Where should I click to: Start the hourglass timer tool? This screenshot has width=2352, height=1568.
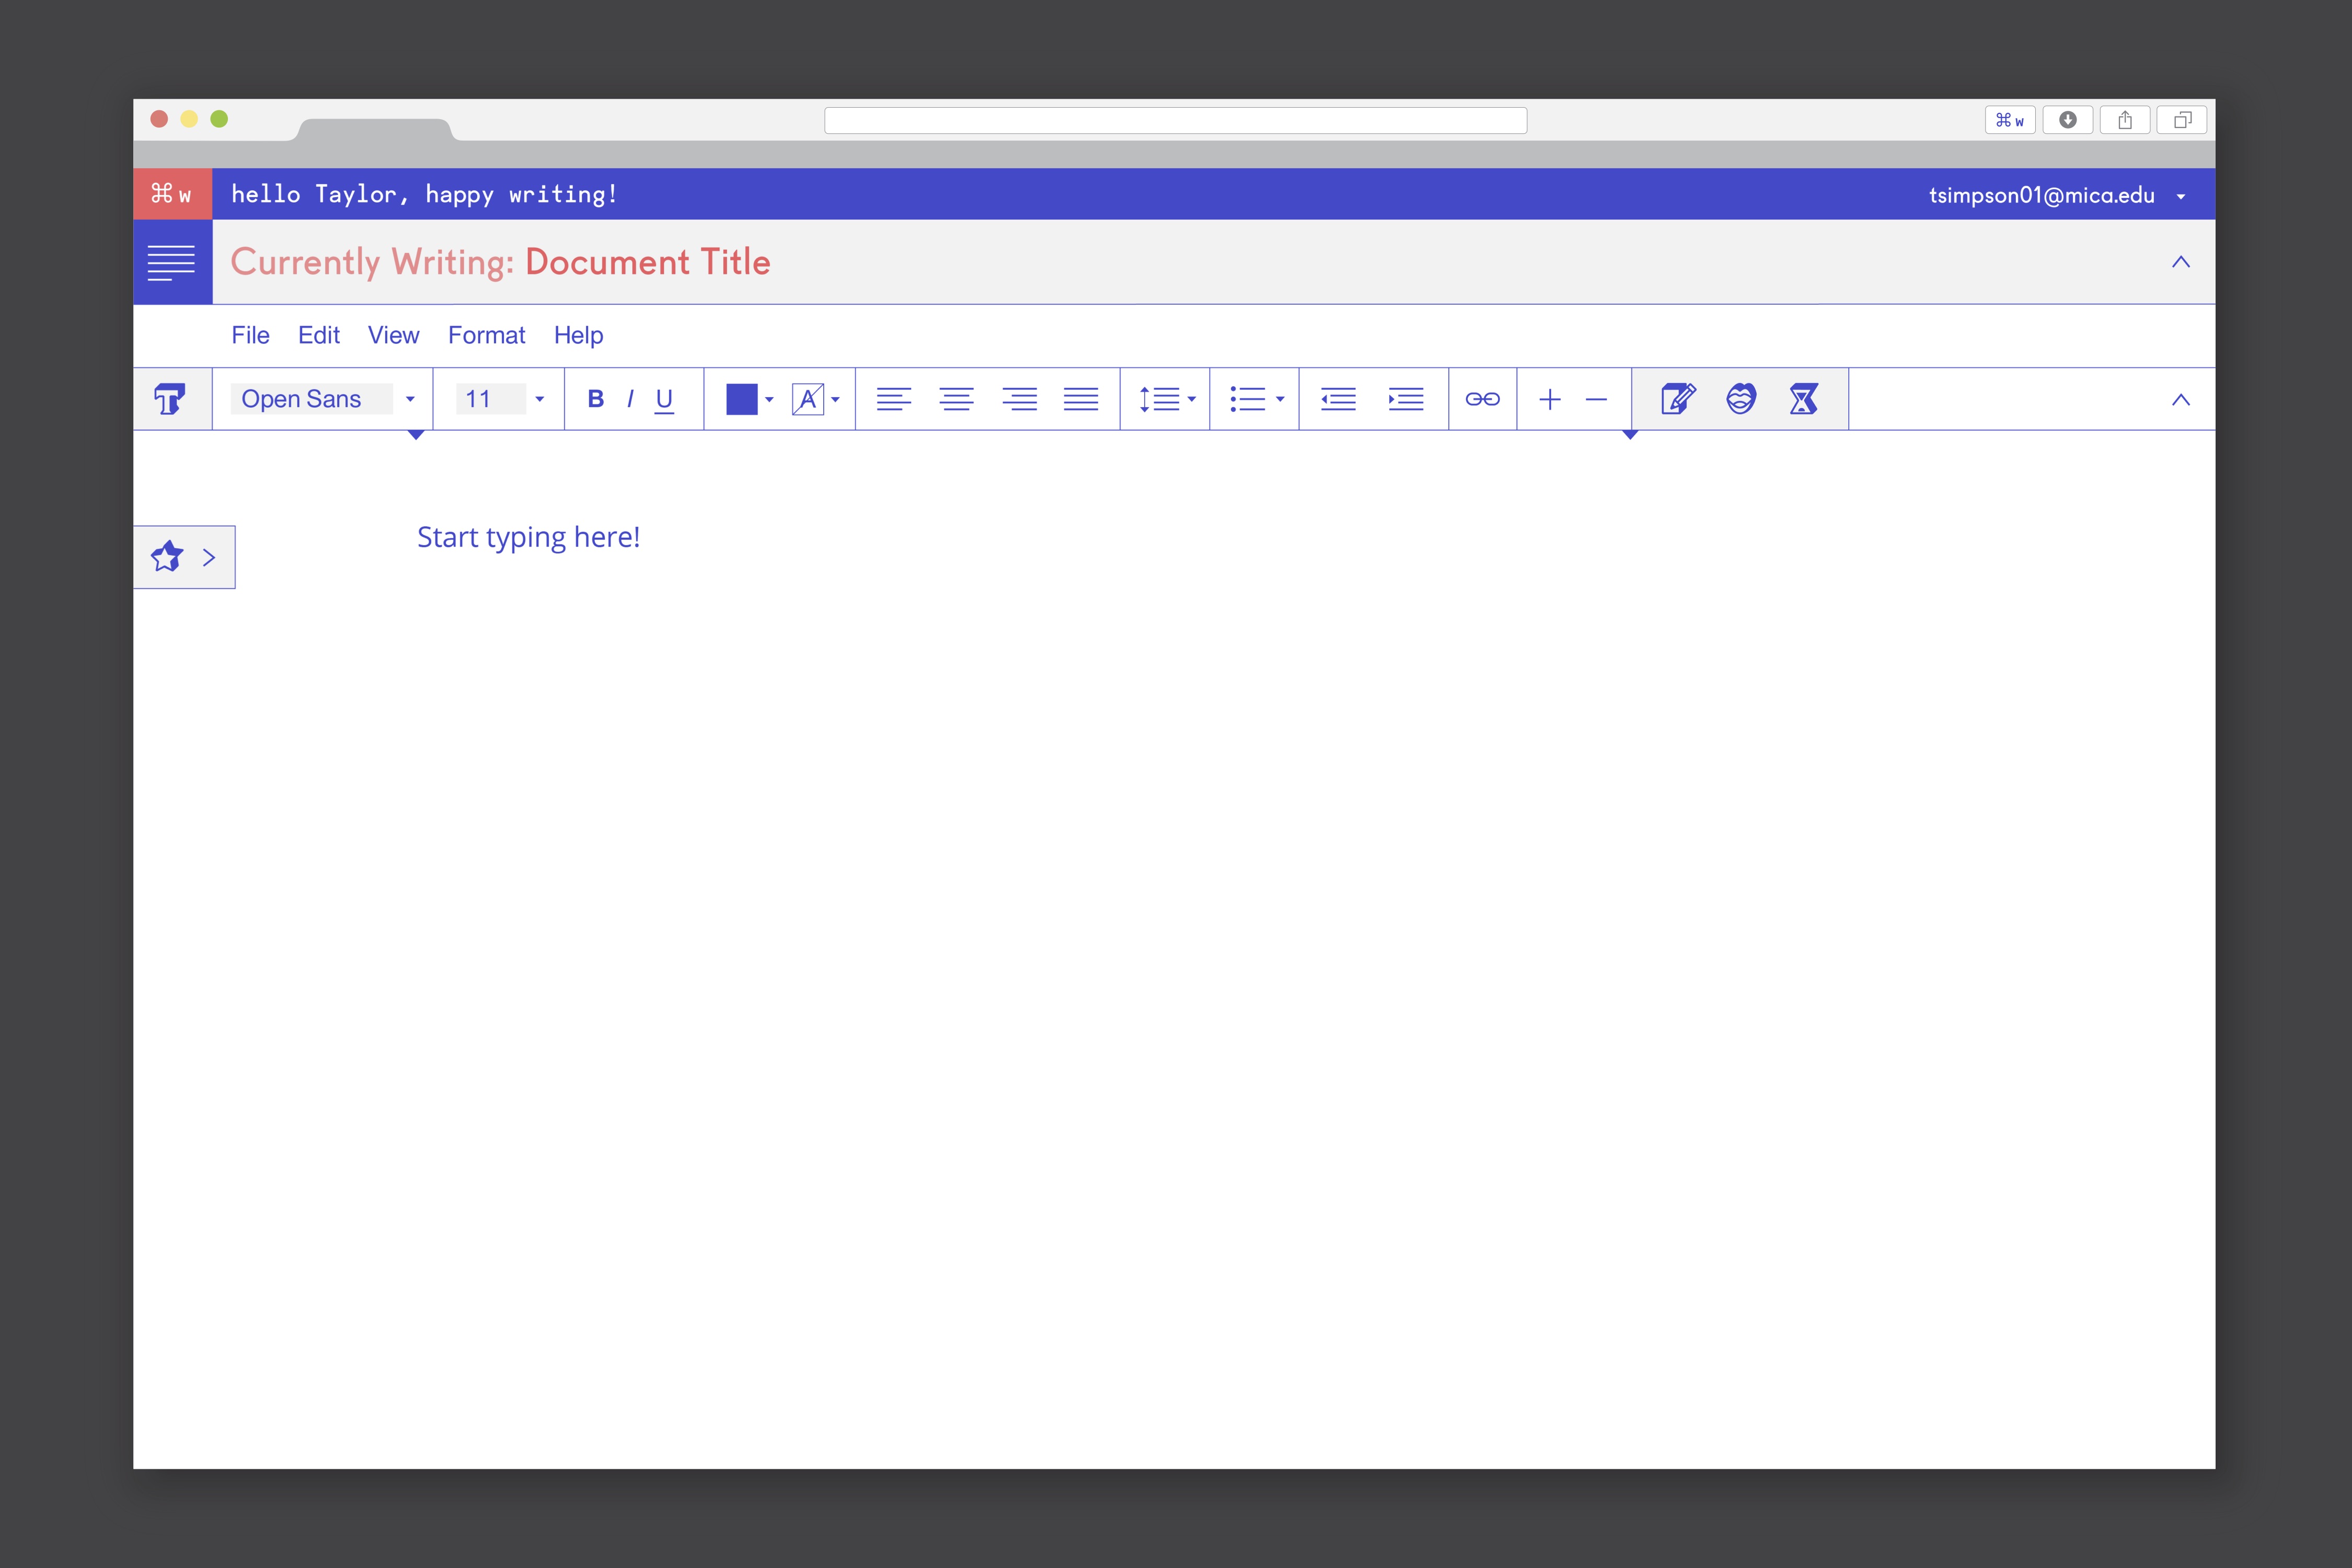point(1803,399)
